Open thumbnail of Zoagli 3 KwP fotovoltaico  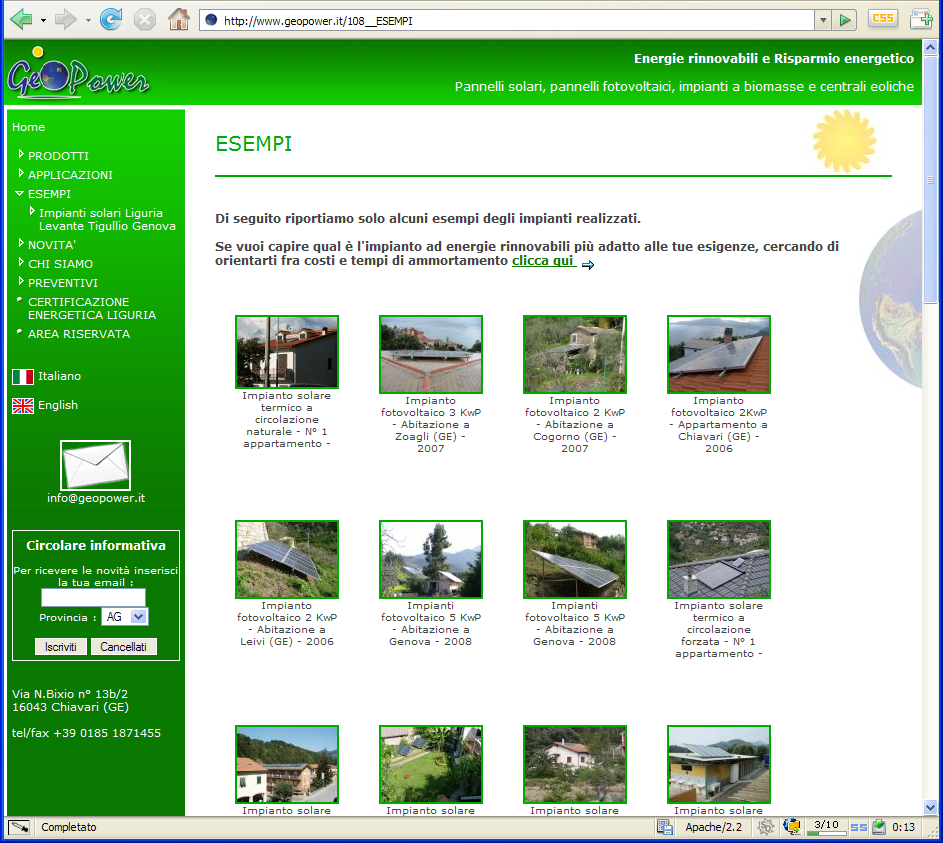[x=431, y=354]
